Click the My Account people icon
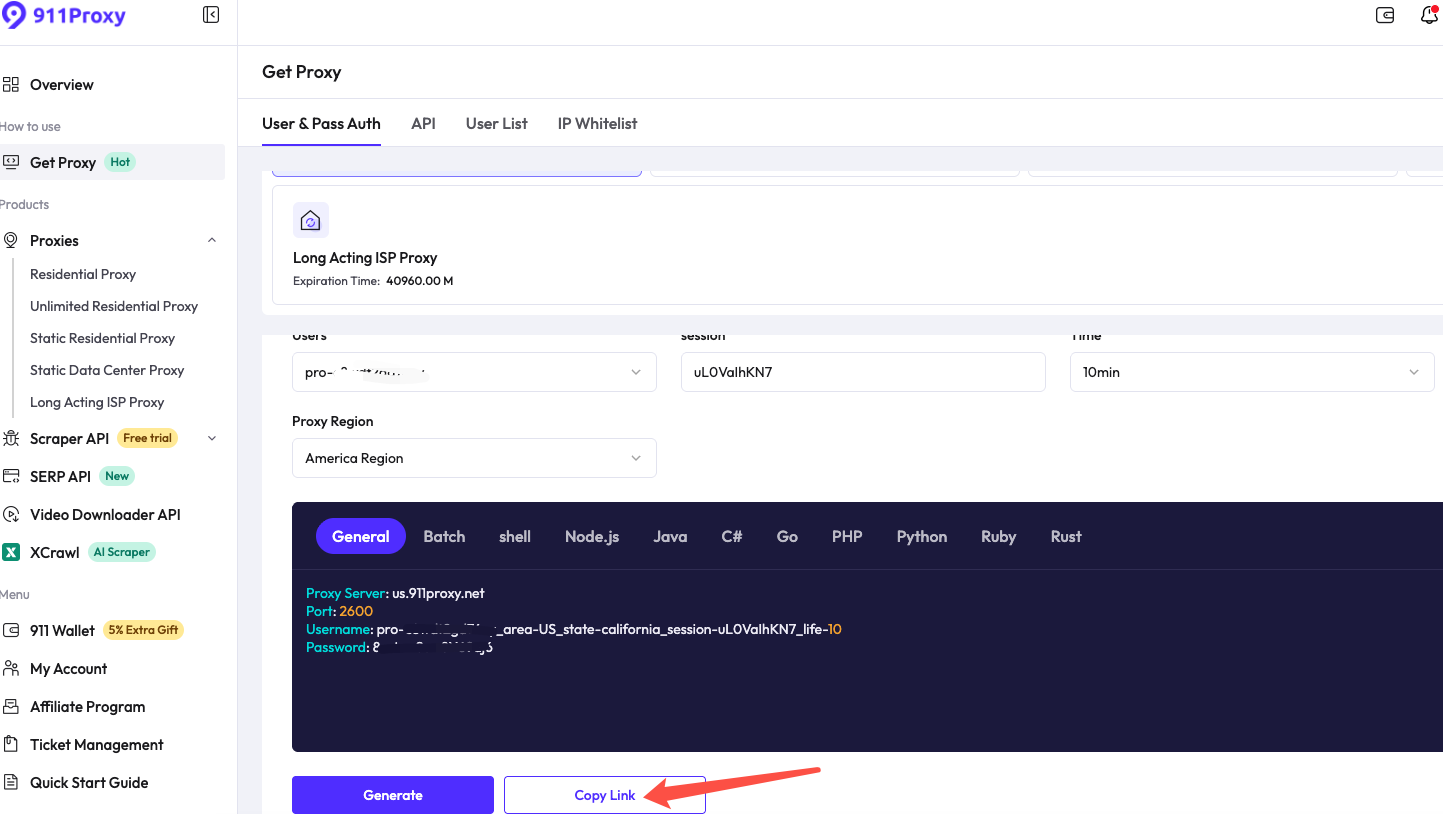Image resolution: width=1443 pixels, height=814 pixels. point(11,668)
